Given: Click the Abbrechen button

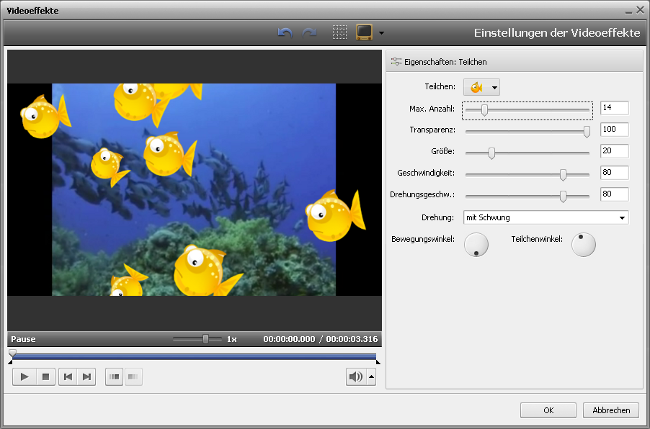Looking at the screenshot, I should 610,410.
